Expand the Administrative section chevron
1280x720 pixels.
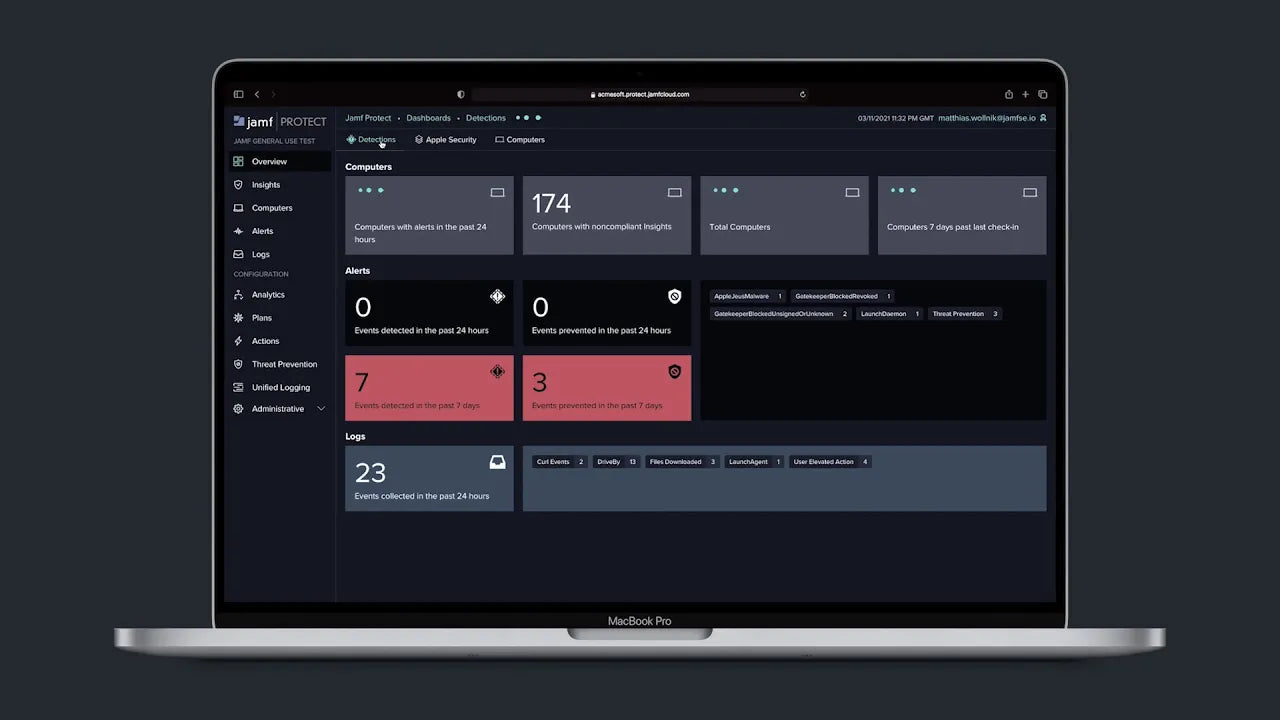coord(321,409)
